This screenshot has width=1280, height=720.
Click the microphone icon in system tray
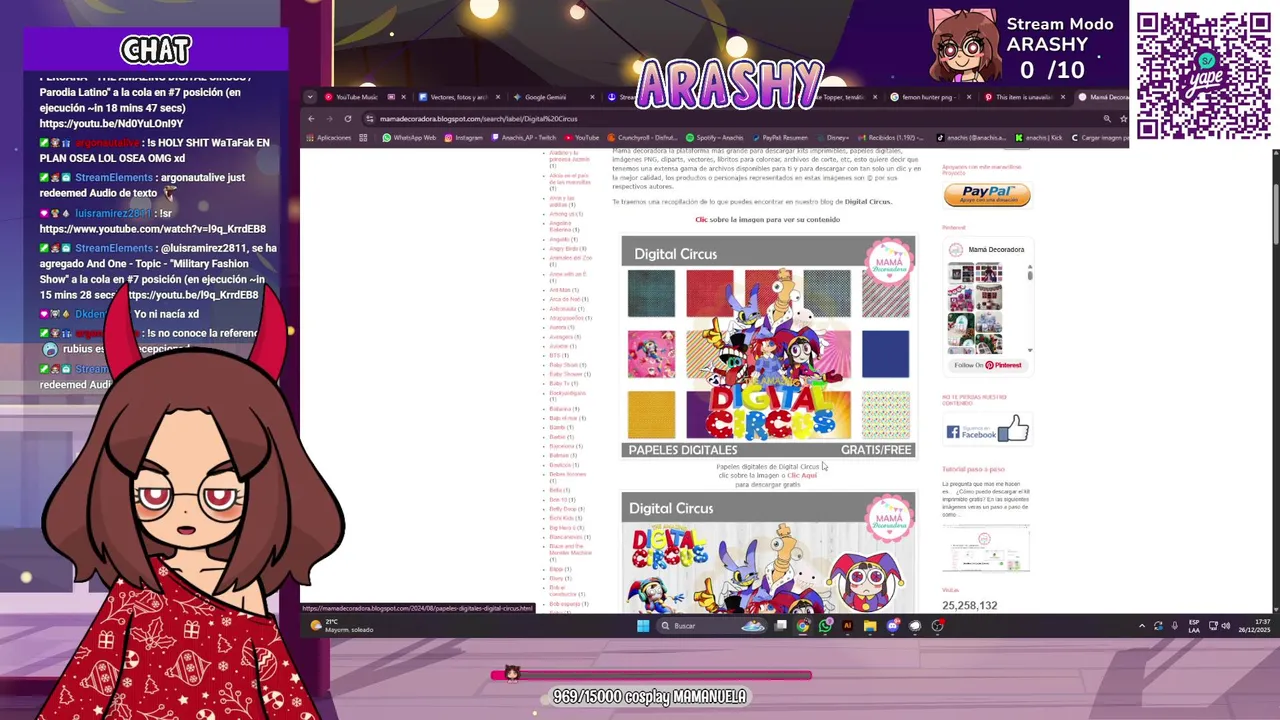1174,626
